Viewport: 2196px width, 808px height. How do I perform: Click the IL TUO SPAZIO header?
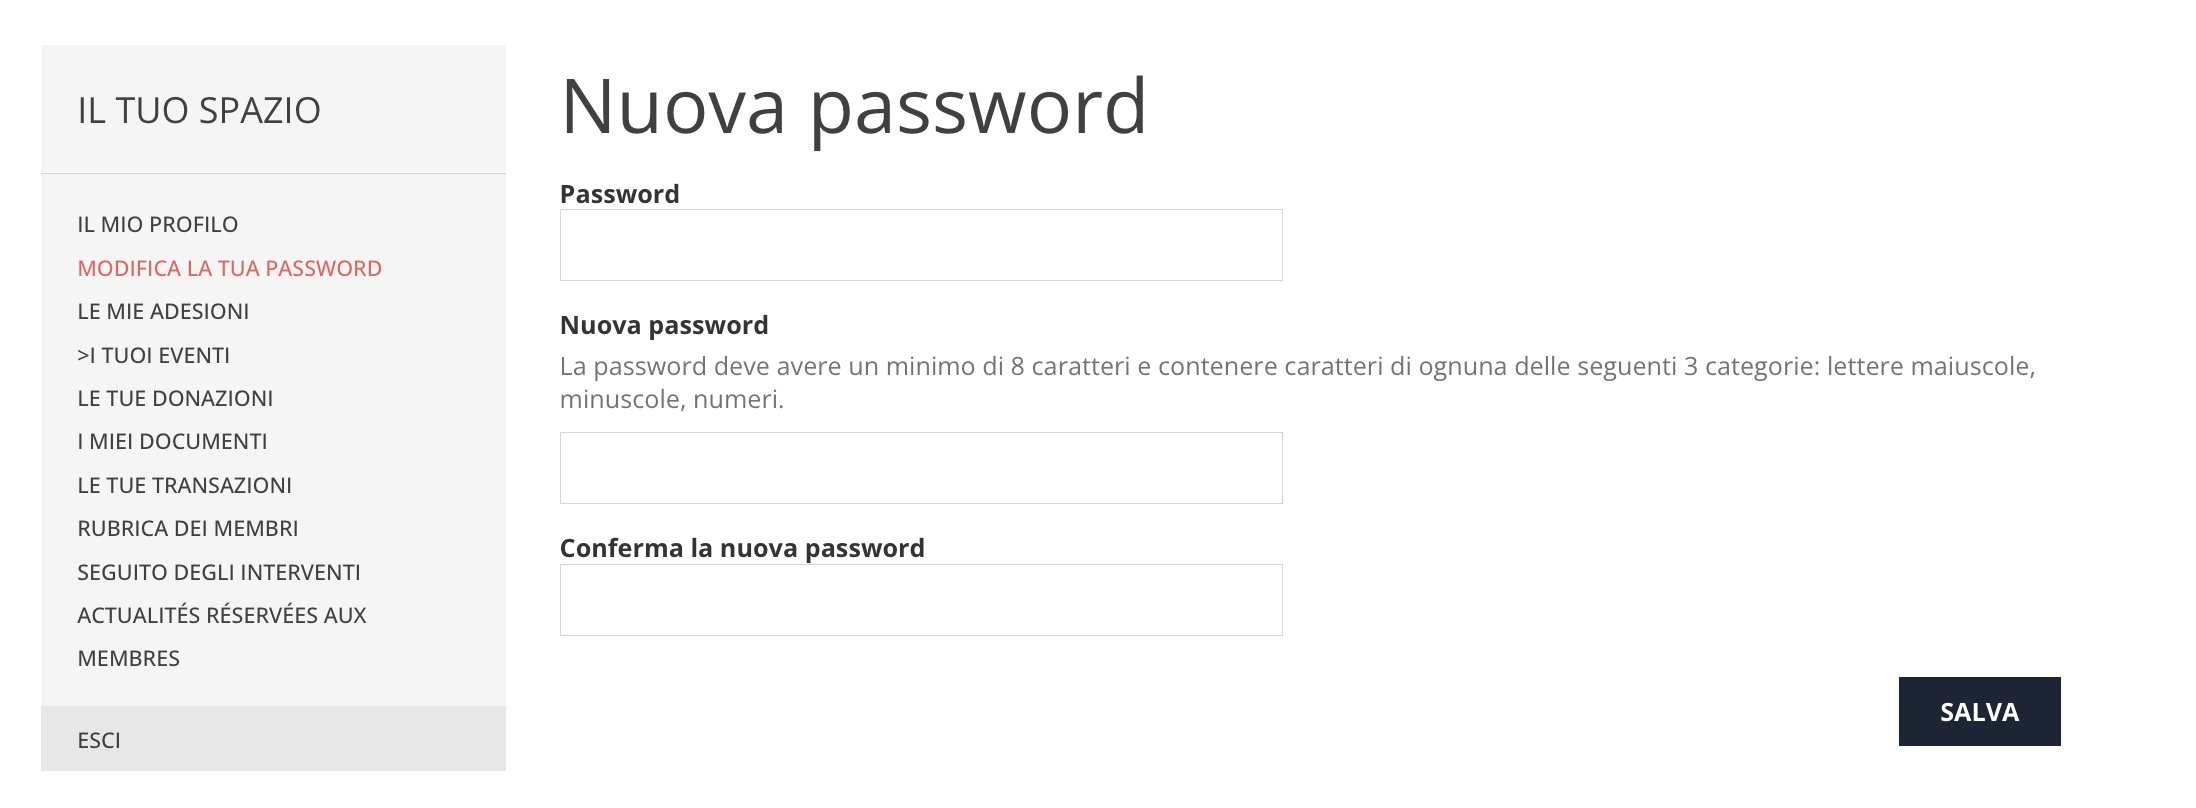(x=199, y=110)
